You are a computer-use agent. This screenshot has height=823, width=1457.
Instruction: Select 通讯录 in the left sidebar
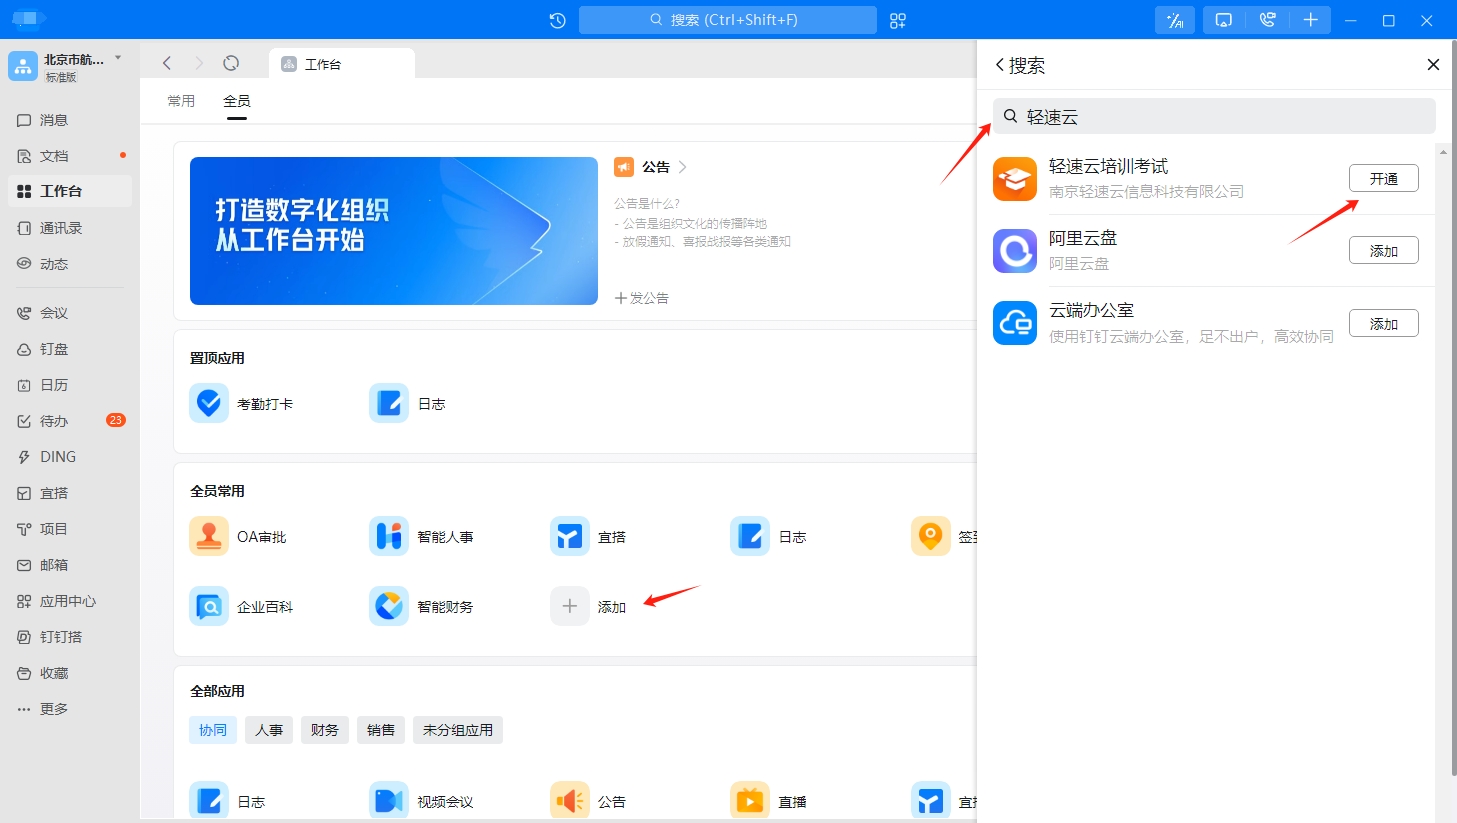[61, 228]
